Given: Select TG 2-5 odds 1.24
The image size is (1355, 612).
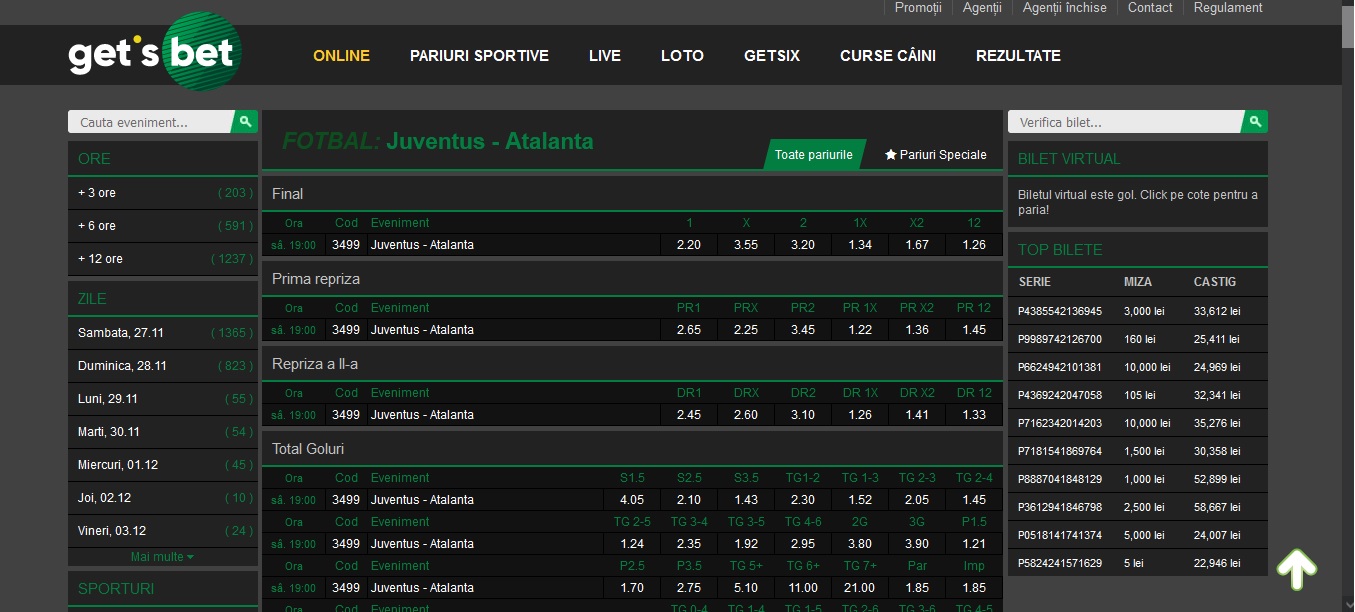Looking at the screenshot, I should coord(632,544).
